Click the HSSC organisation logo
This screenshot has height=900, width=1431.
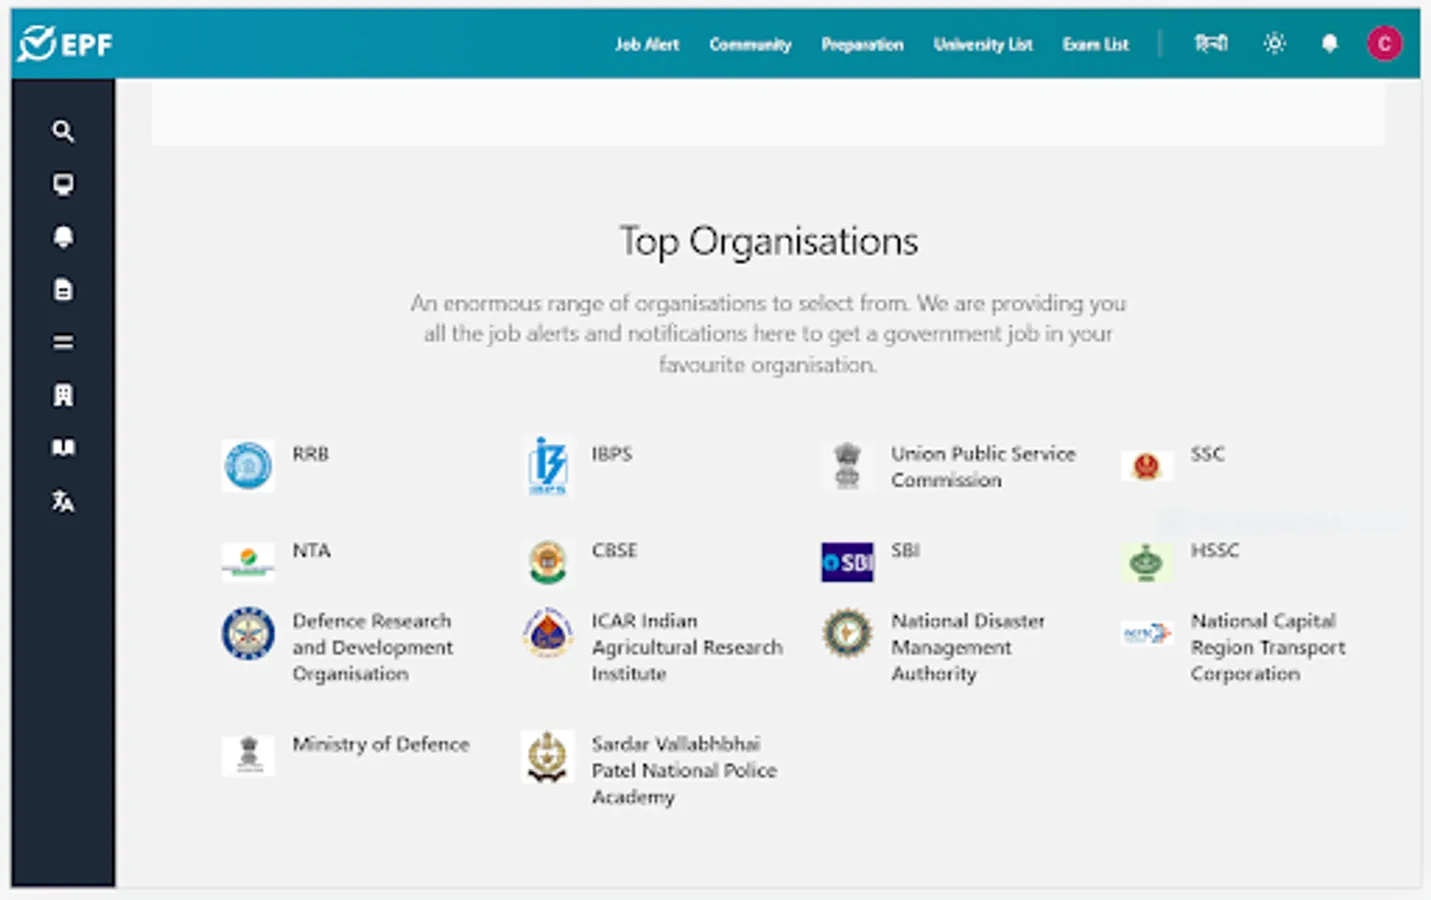click(1146, 562)
